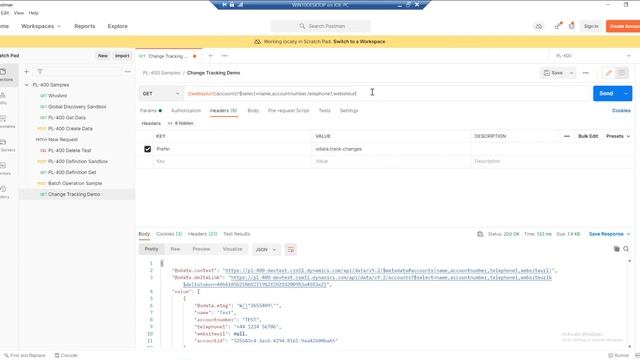Viewport: 640px width, 360px height.
Task: Click the Save button
Action: (553, 73)
